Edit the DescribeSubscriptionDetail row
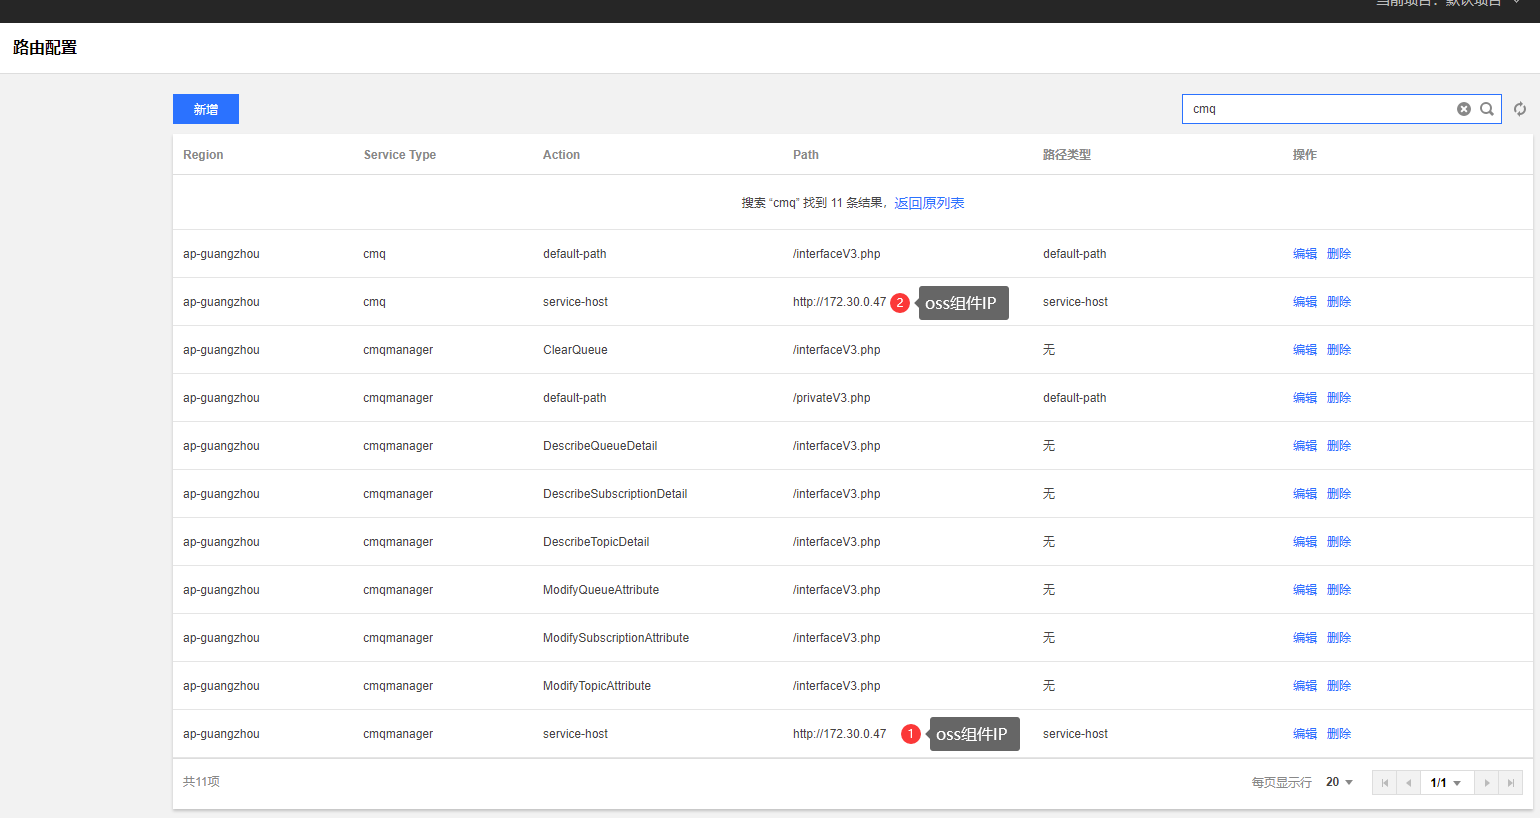 [1305, 494]
